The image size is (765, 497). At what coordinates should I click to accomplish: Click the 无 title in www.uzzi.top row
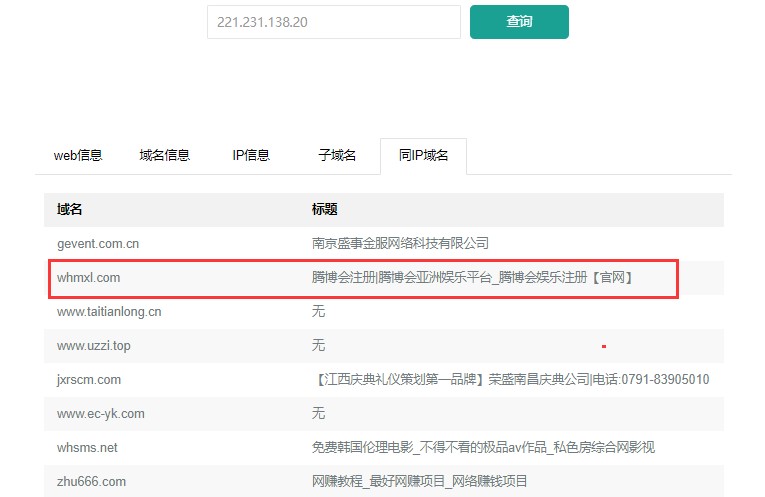[318, 345]
